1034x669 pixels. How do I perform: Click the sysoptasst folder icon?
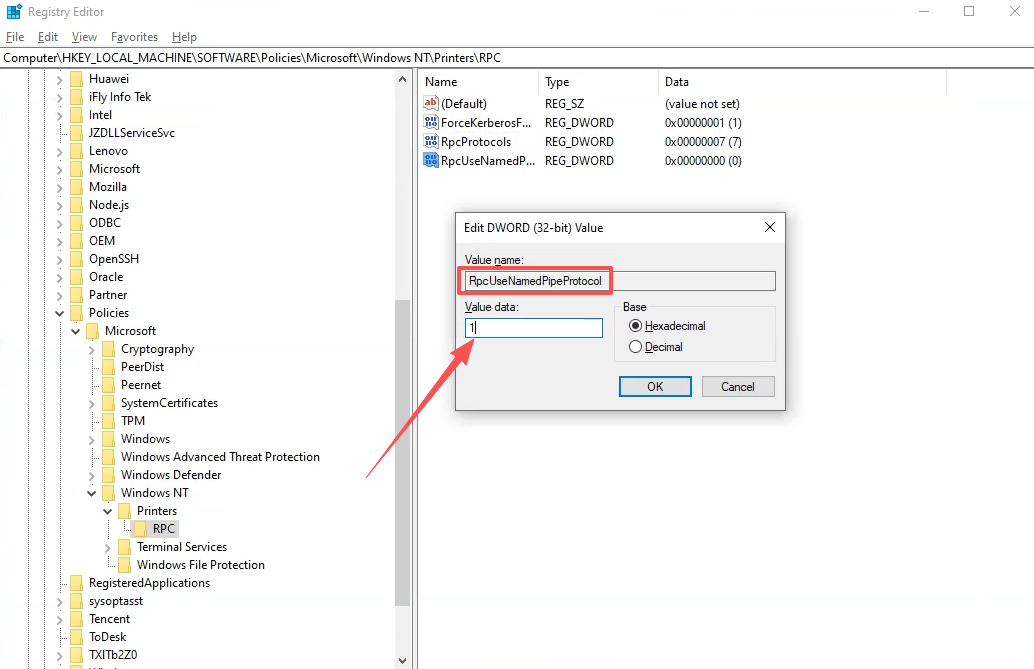click(x=76, y=601)
